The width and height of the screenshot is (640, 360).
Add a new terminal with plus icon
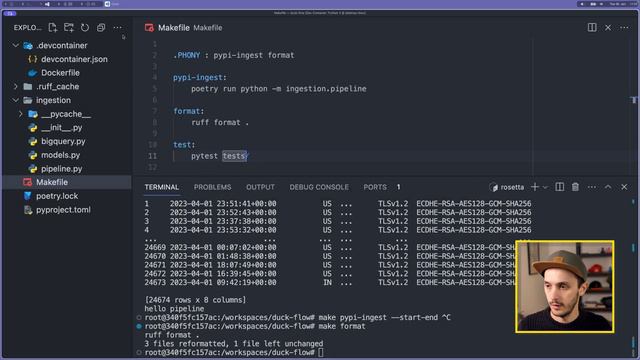point(535,187)
